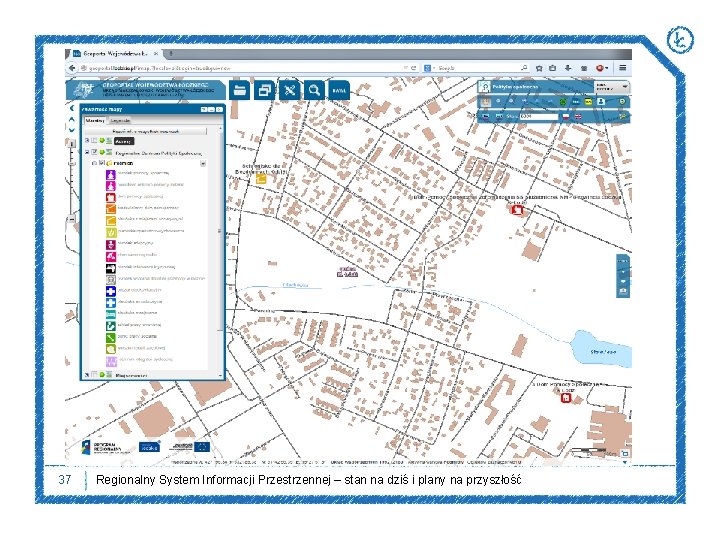Toggle the Regionalne Centrum Polityki Społecznej checkbox

click(94, 152)
